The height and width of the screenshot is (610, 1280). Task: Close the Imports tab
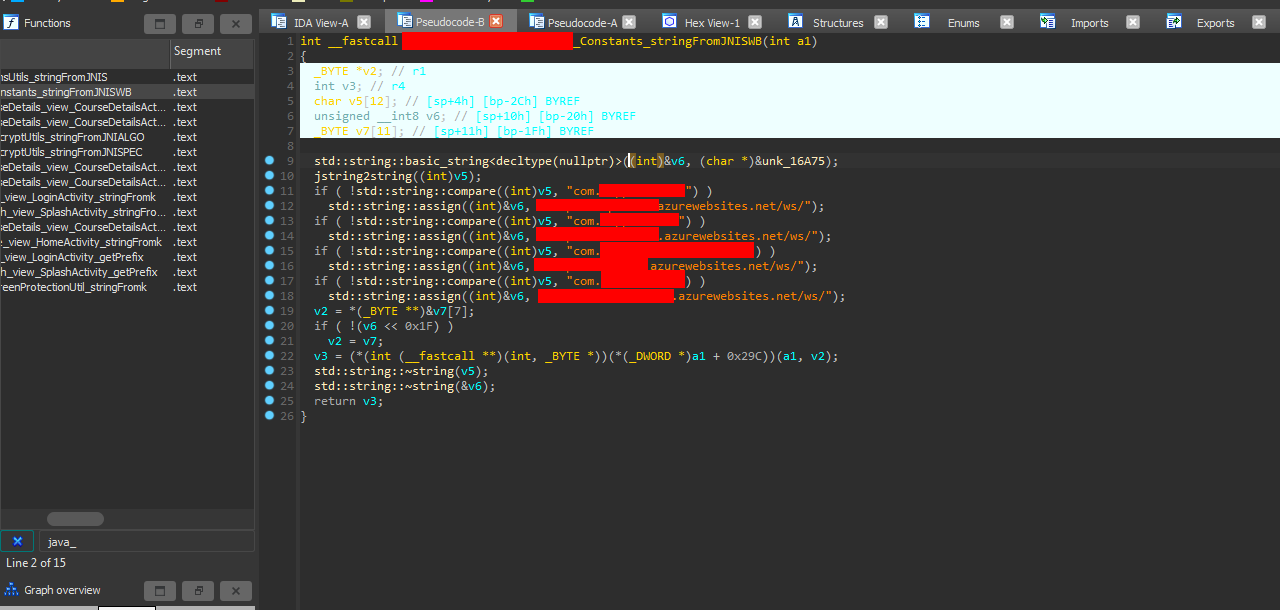[x=1133, y=22]
